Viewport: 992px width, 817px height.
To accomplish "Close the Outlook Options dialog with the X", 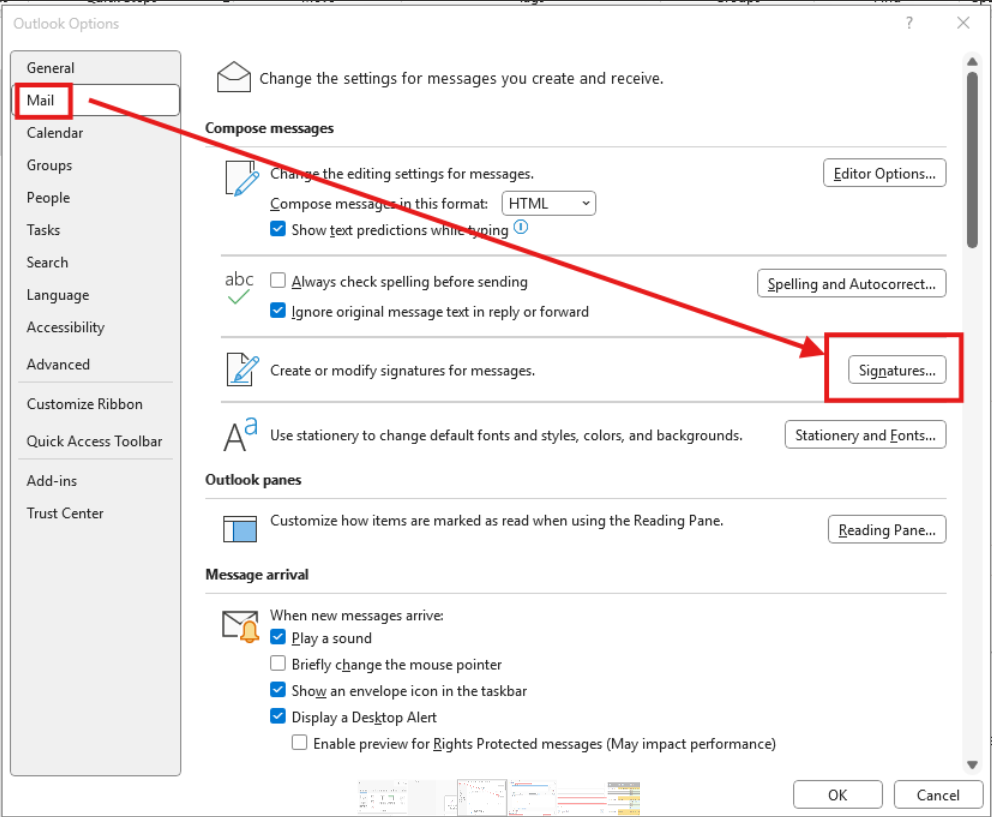I will 963,23.
